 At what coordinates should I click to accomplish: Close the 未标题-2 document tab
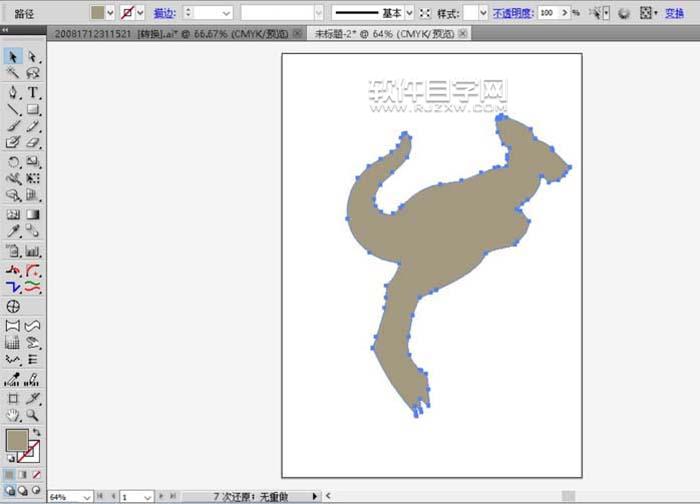click(x=463, y=33)
